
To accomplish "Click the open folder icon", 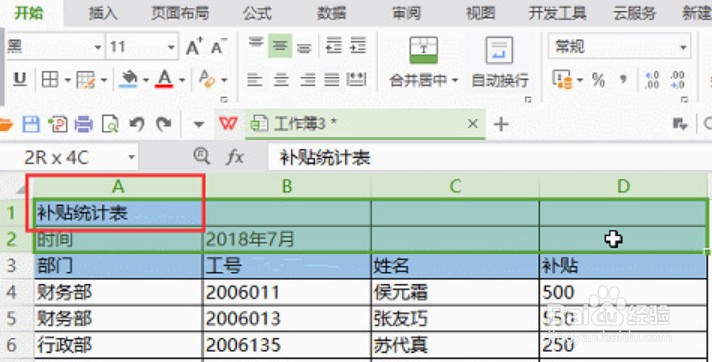I will [5, 124].
